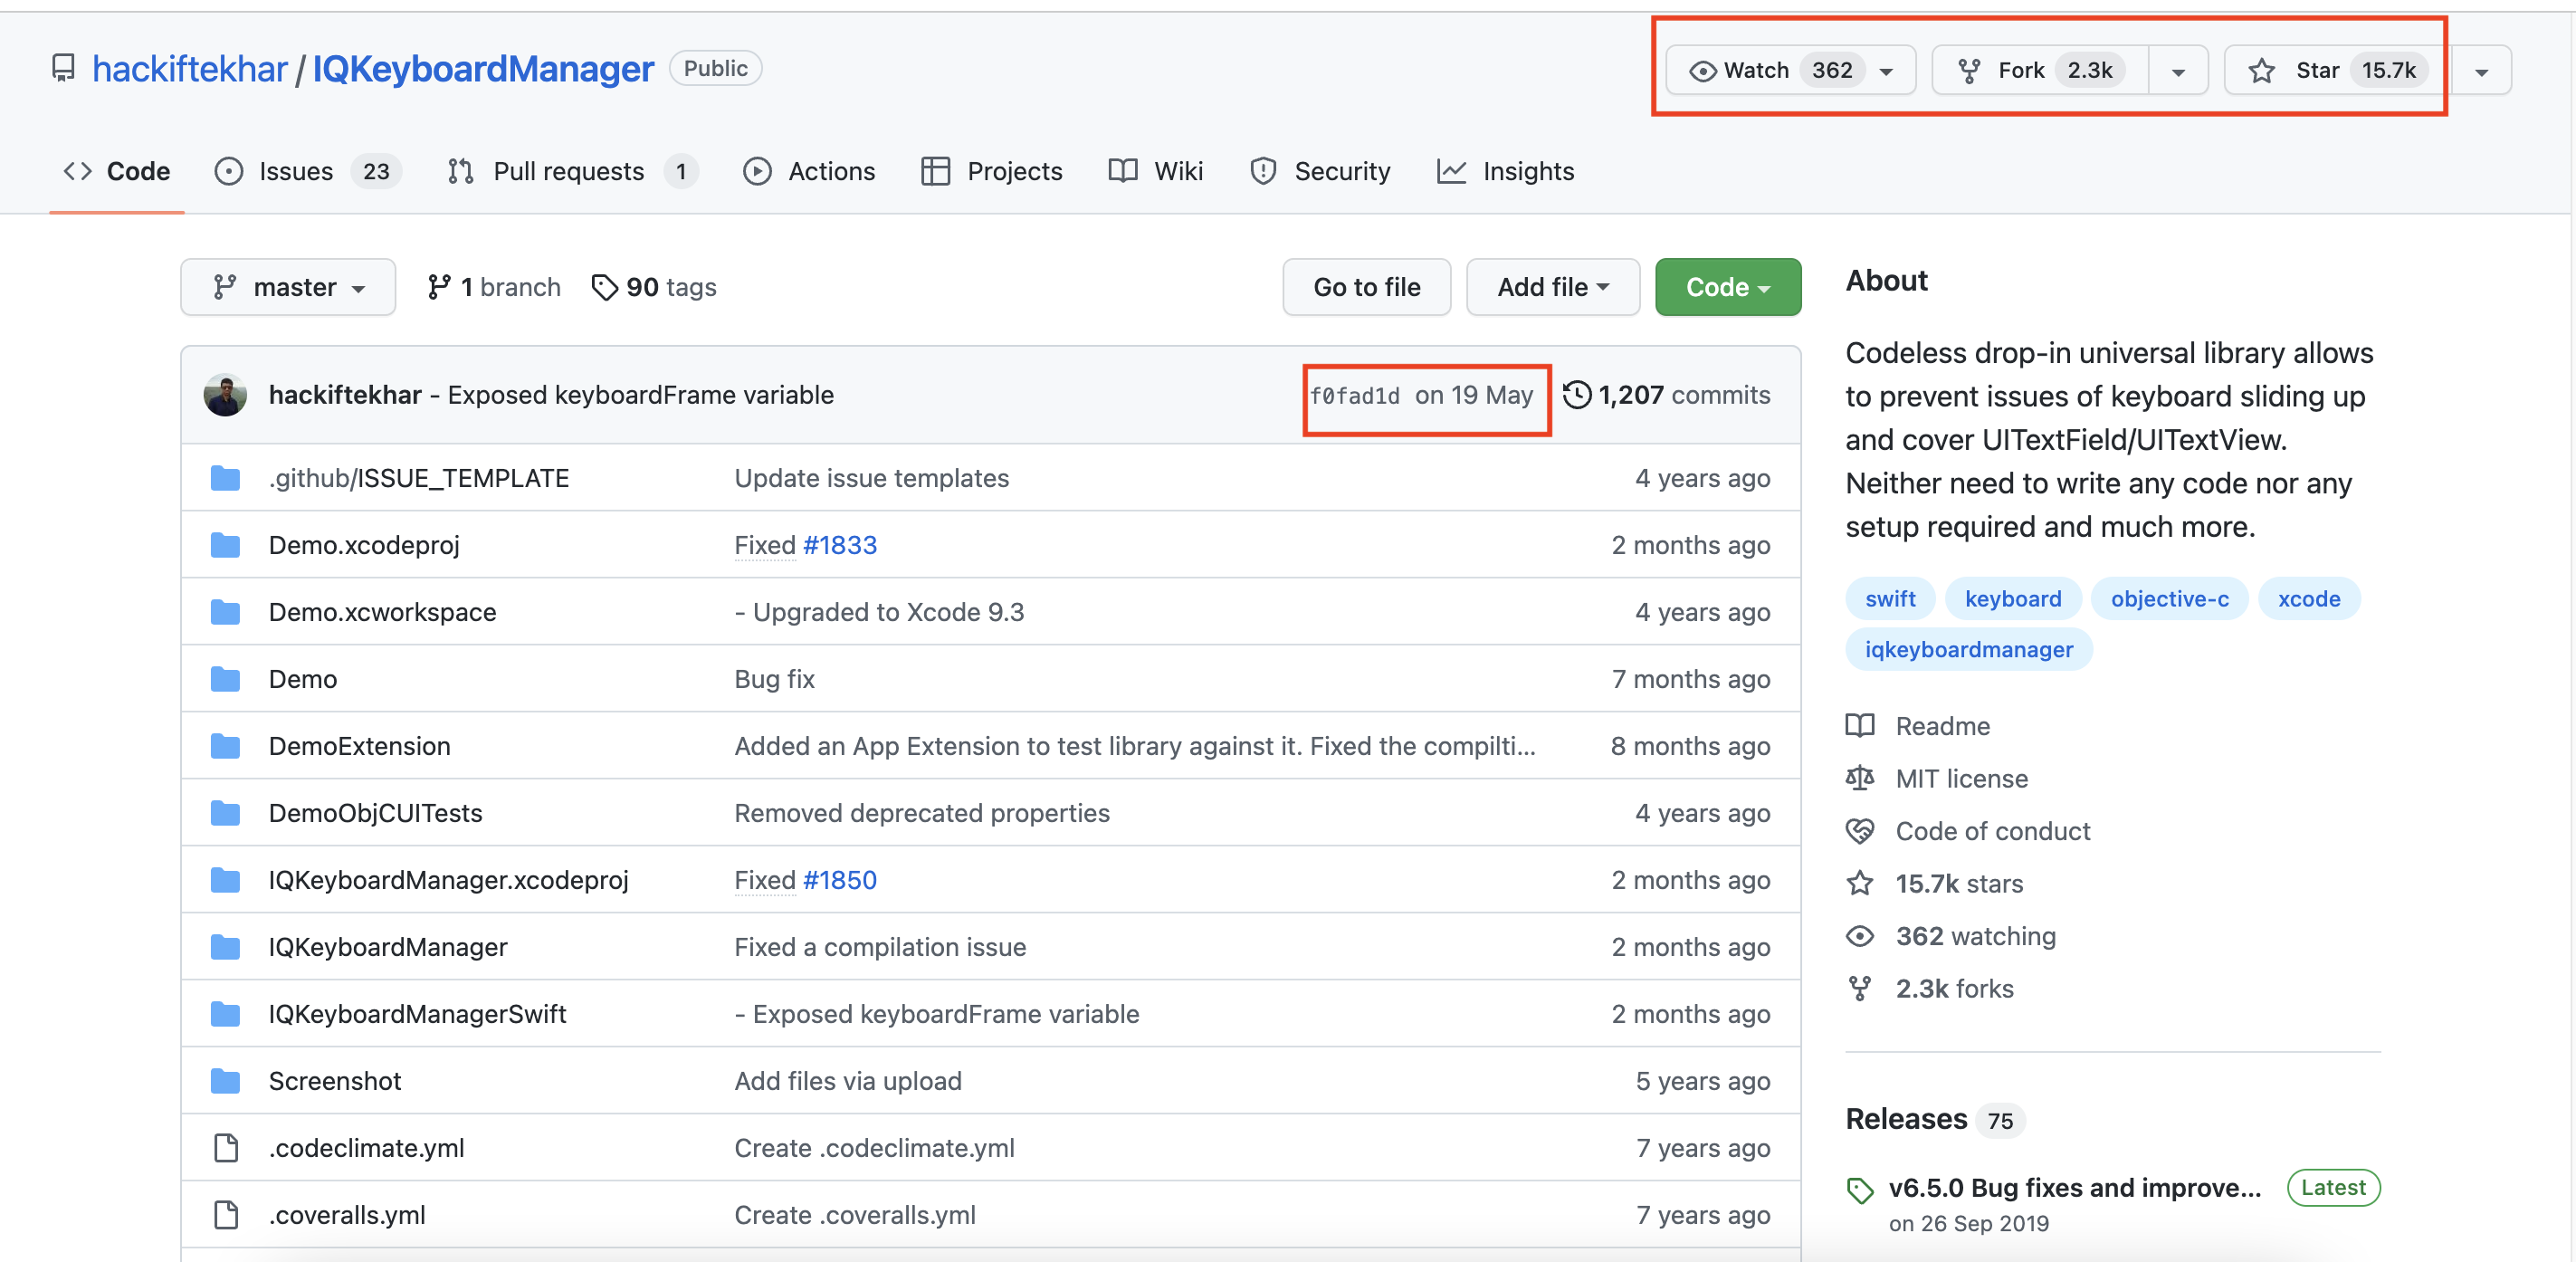Open the Security tab
Screen dimensions: 2576x1262
pos(1320,171)
